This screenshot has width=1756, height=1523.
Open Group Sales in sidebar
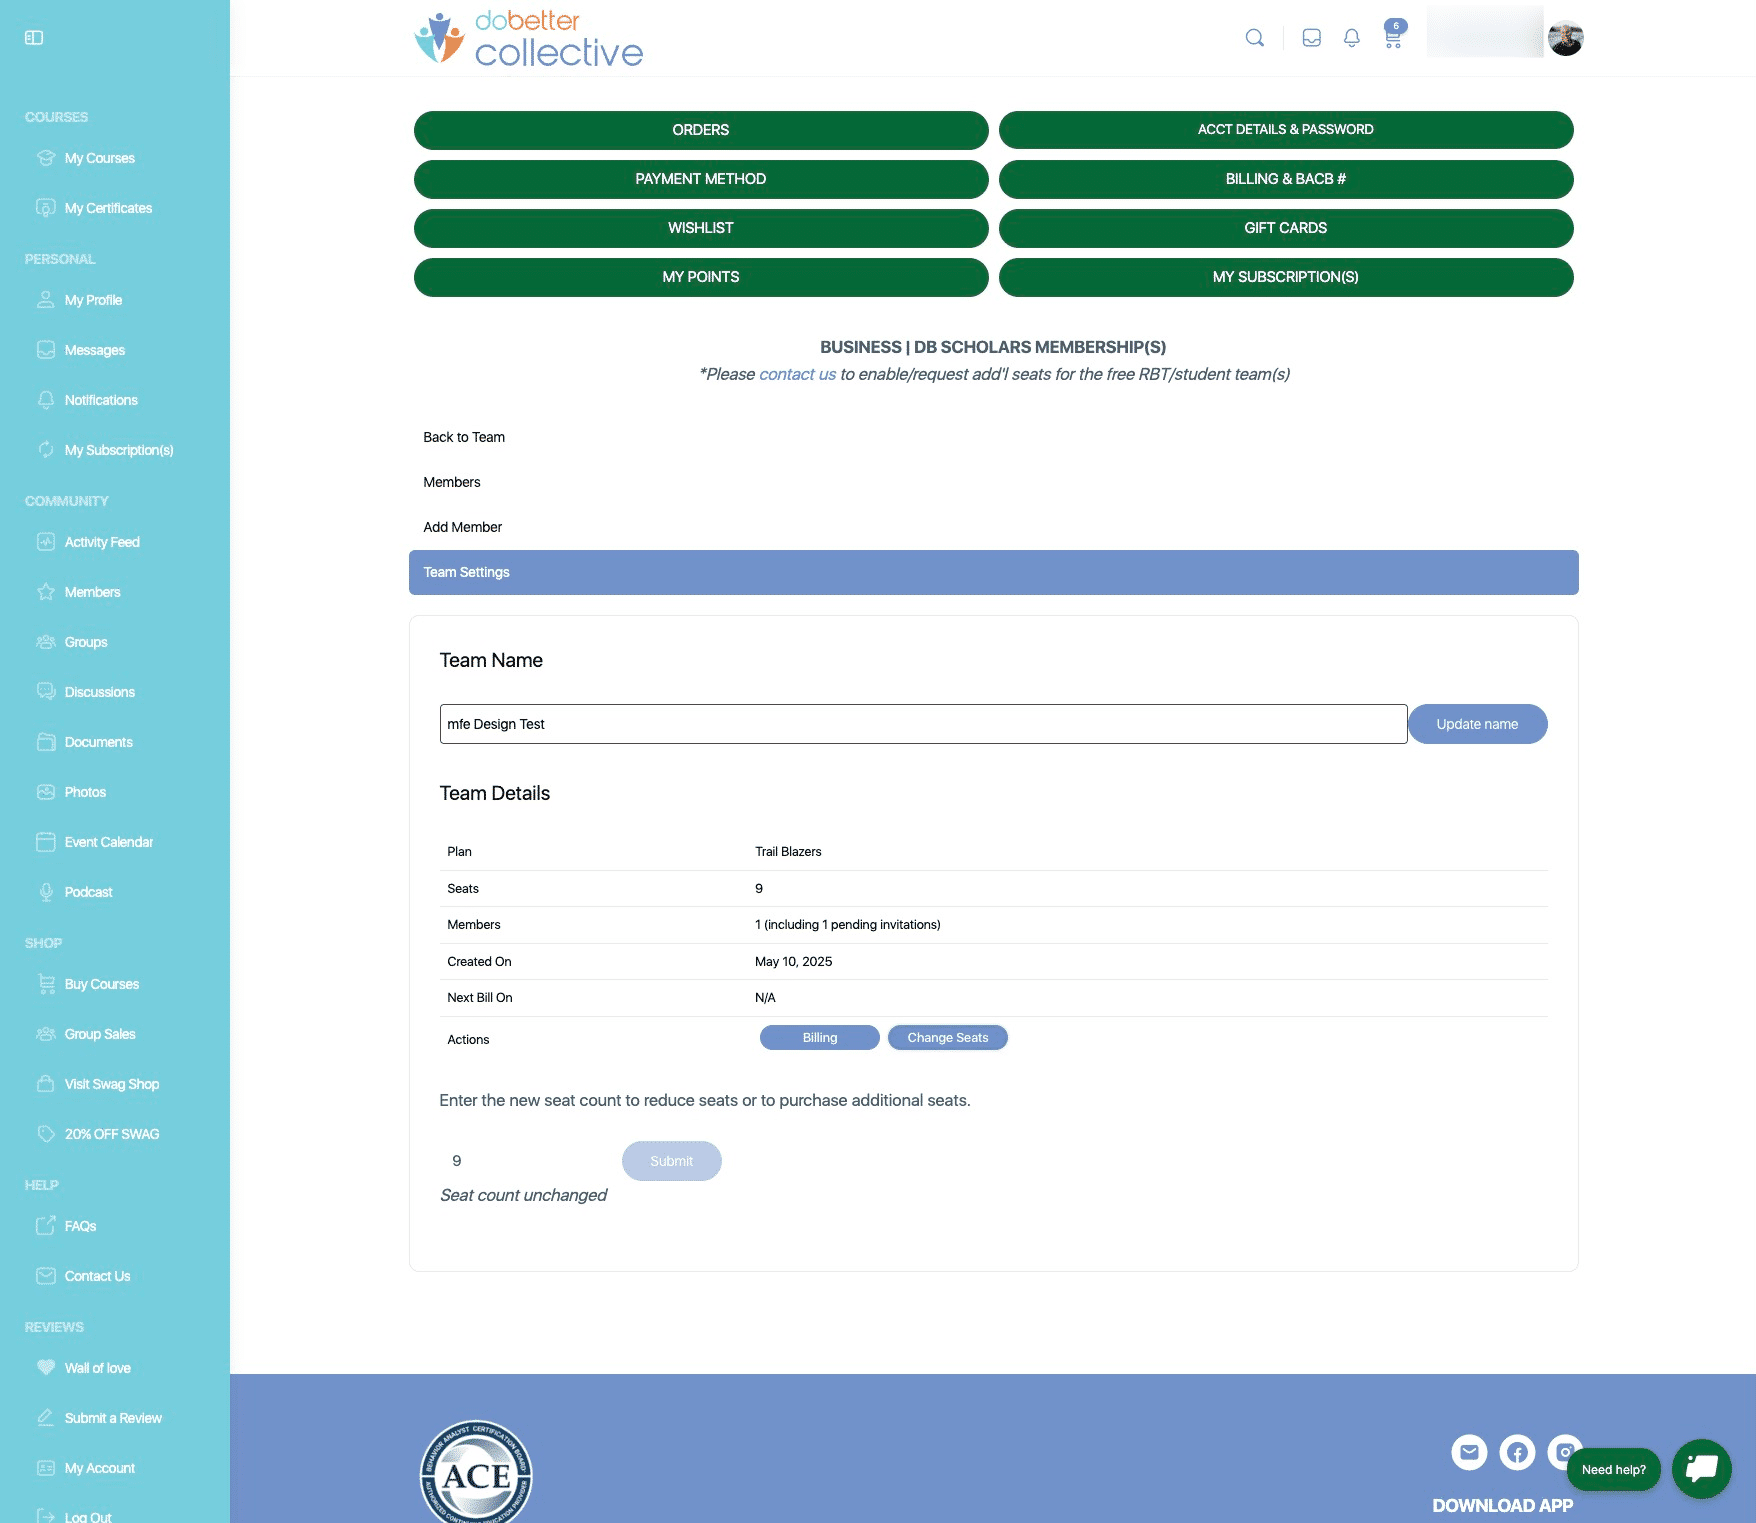100,1034
